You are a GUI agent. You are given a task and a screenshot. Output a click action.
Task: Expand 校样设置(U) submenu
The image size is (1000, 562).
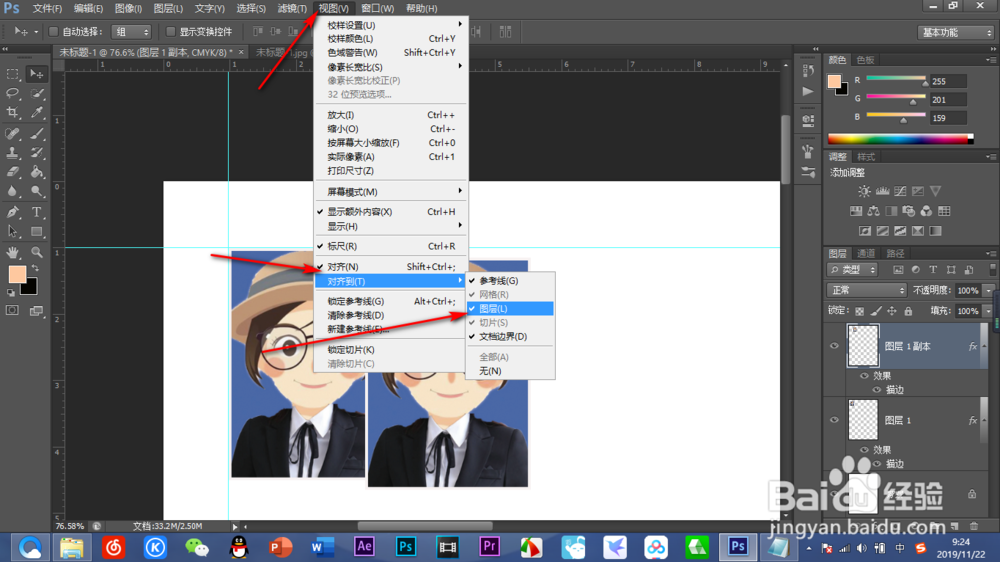(x=391, y=25)
